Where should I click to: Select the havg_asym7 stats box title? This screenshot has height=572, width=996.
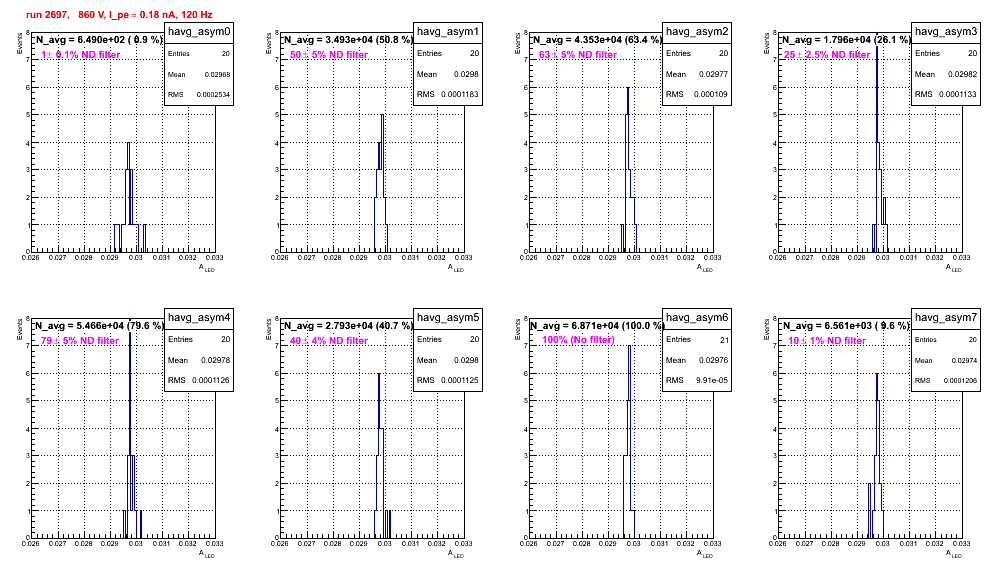click(946, 318)
